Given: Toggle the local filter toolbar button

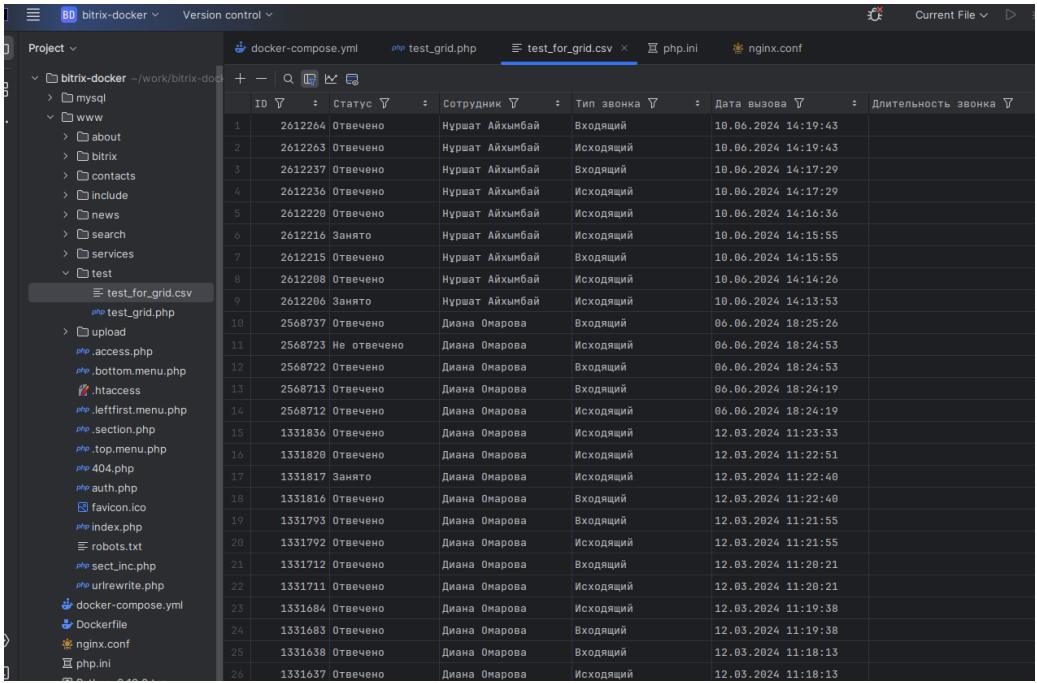Looking at the screenshot, I should point(310,79).
